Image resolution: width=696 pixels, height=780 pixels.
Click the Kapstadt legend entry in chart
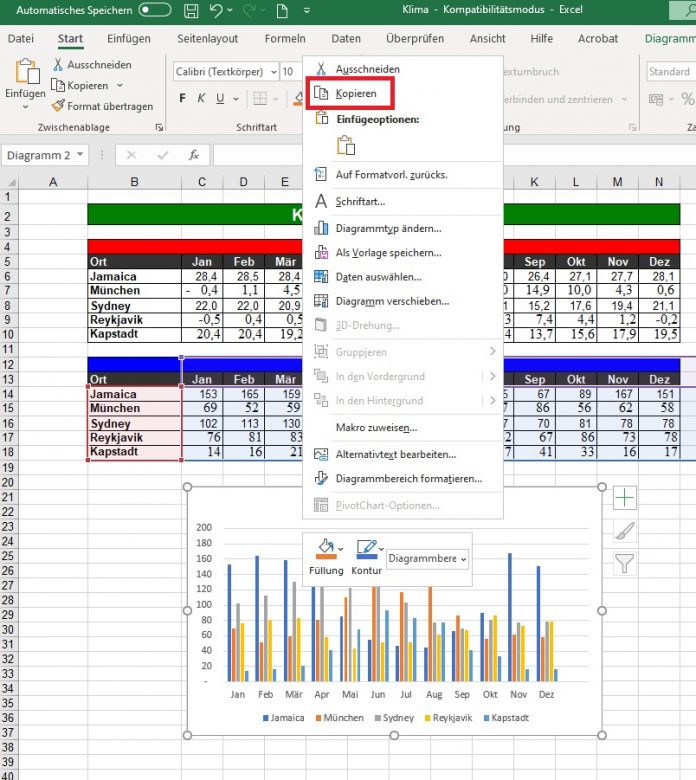[x=506, y=718]
